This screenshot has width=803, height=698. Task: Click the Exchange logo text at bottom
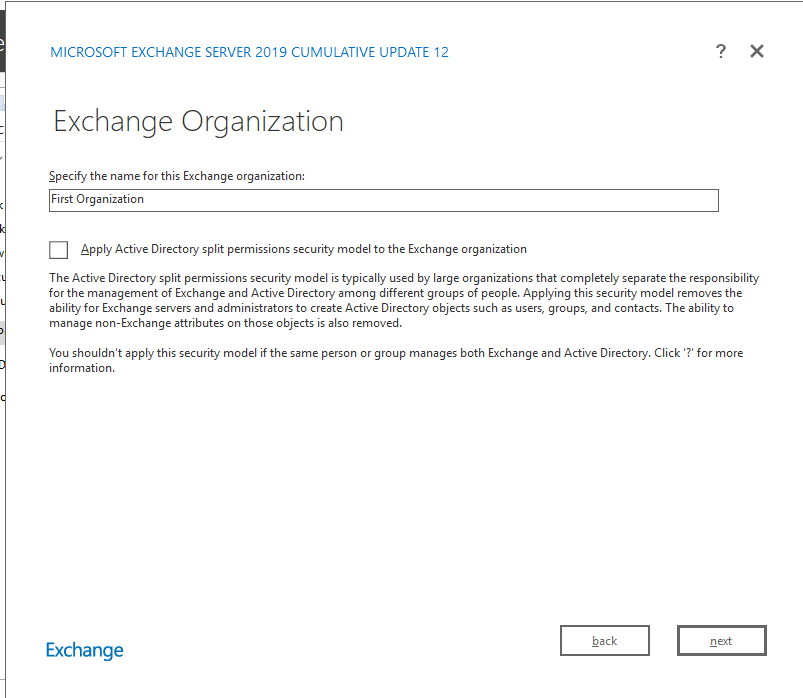tap(84, 650)
